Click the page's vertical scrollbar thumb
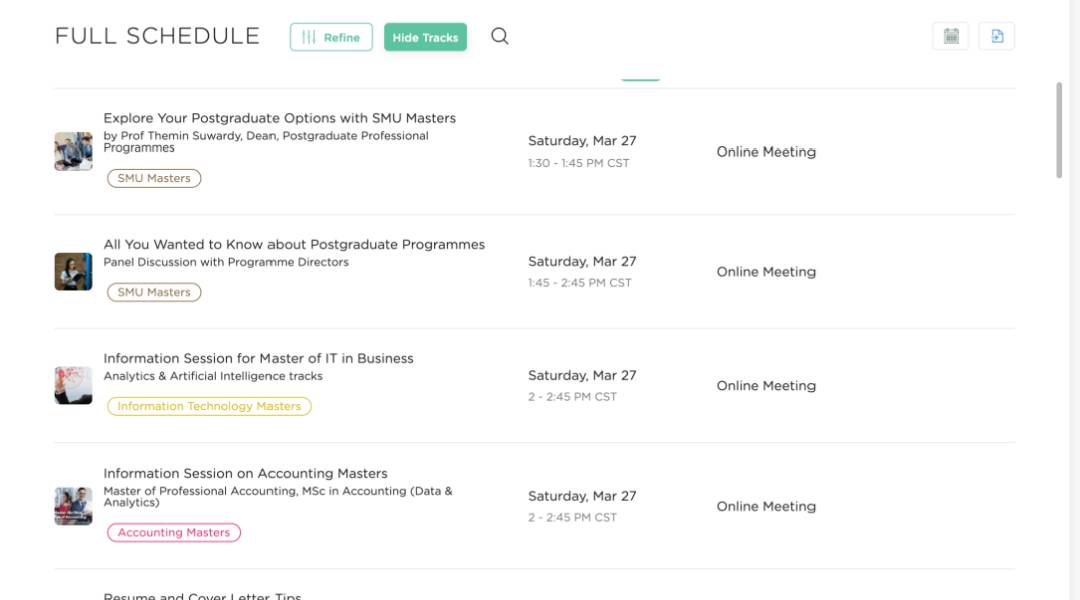The image size is (1080, 600). 1059,130
